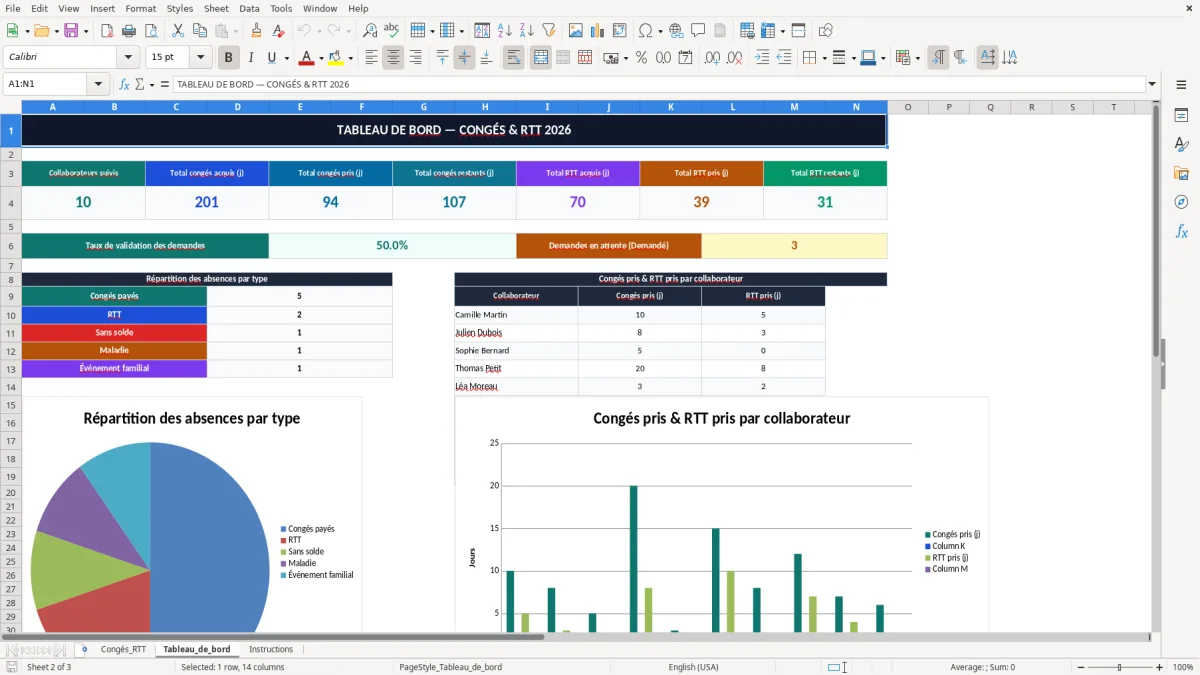The image size is (1200, 675).
Task: Open the Data menu
Action: tap(249, 8)
